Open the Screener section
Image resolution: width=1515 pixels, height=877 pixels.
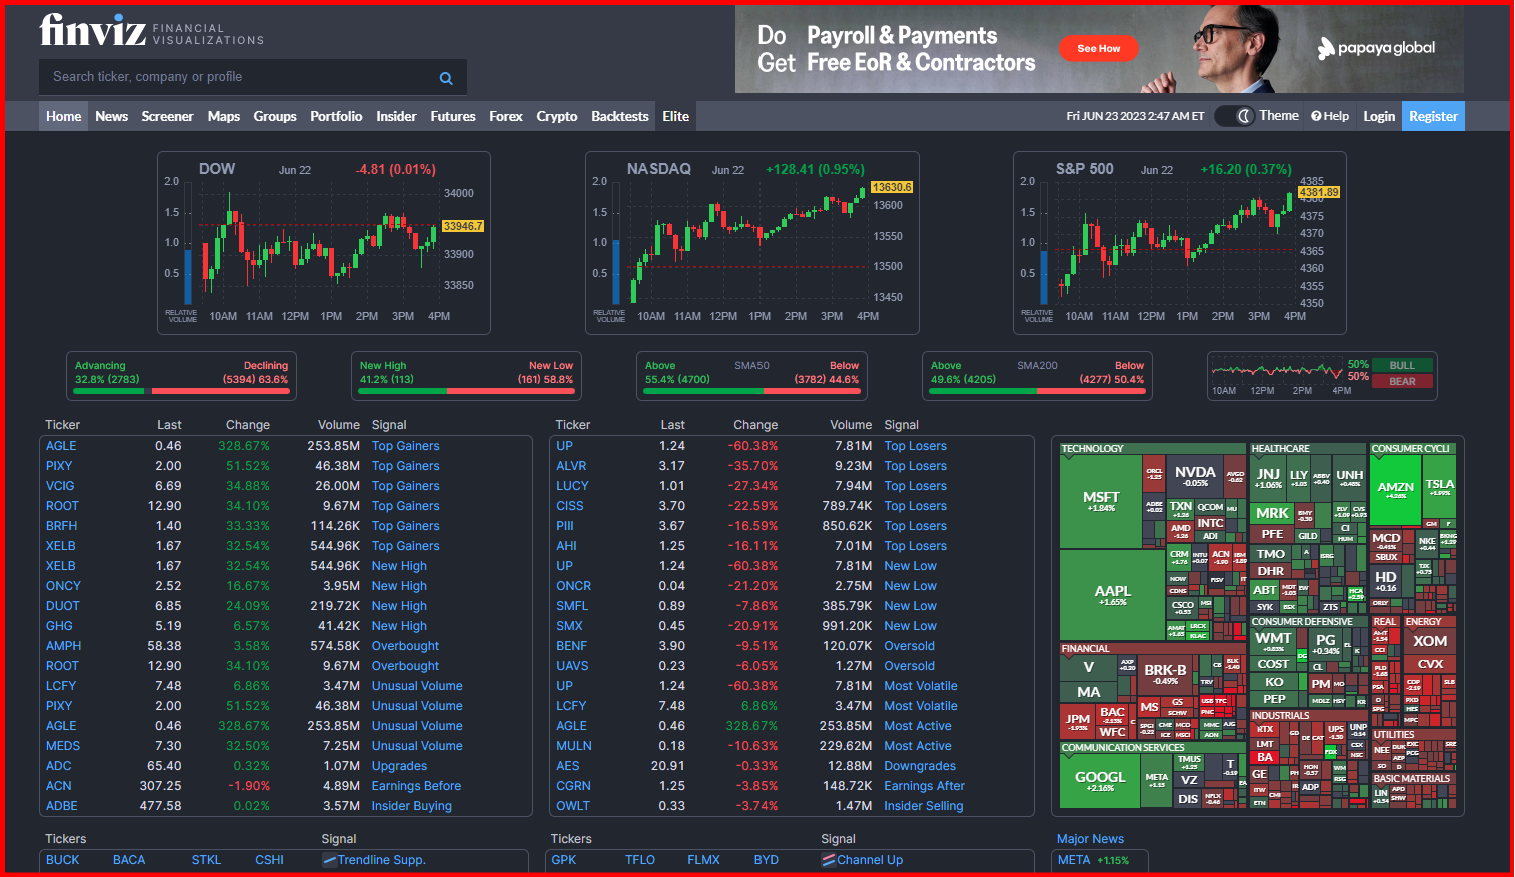(167, 115)
